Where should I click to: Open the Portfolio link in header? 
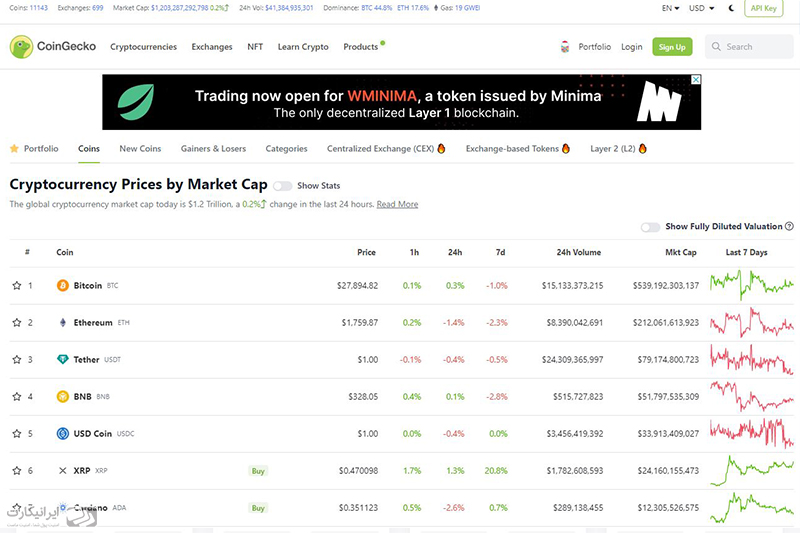(x=594, y=47)
